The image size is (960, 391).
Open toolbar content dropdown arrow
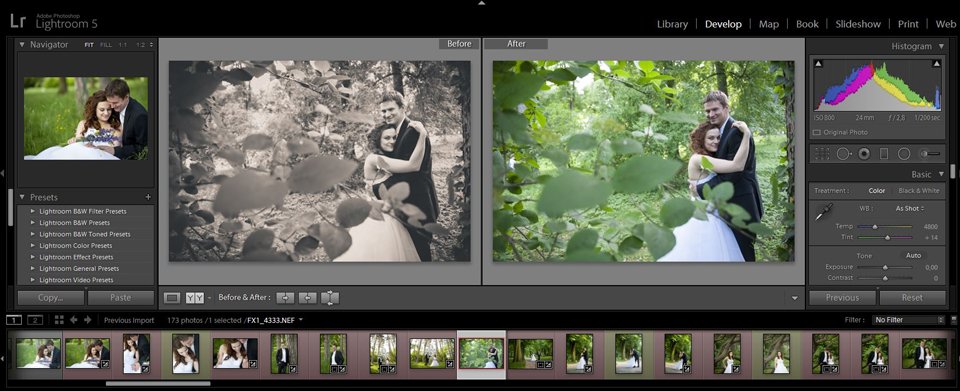coord(795,298)
